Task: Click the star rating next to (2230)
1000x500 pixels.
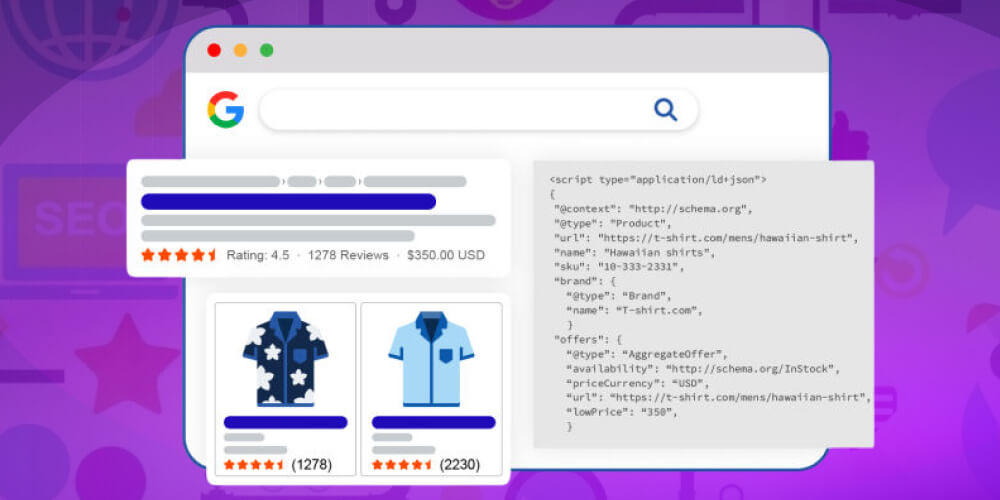Action: click(403, 465)
